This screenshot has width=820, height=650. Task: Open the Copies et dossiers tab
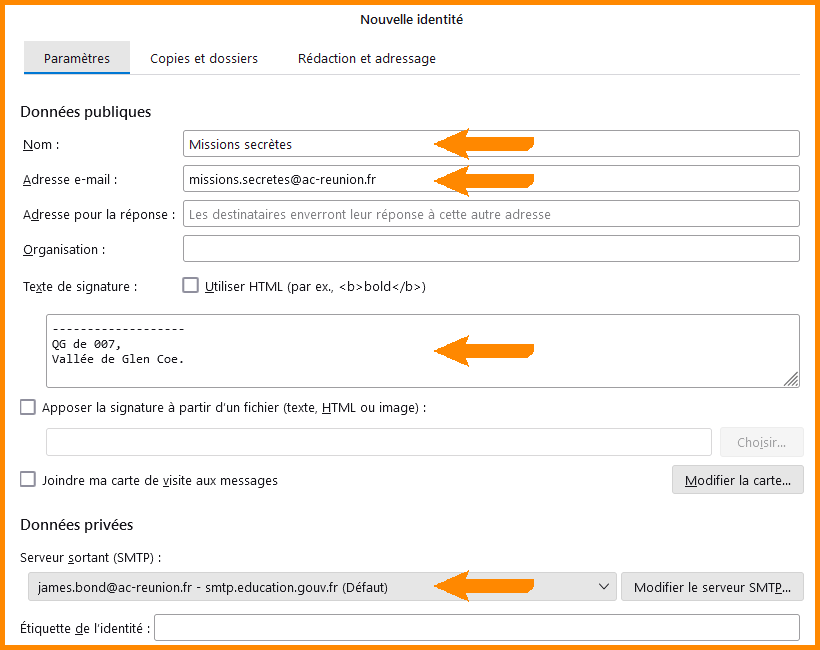(204, 58)
